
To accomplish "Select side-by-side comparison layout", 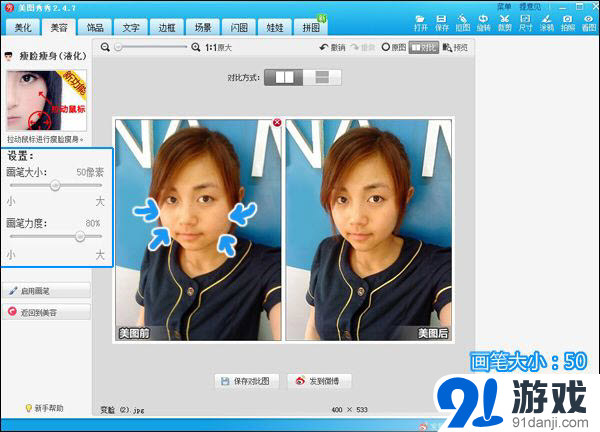I will click(284, 78).
